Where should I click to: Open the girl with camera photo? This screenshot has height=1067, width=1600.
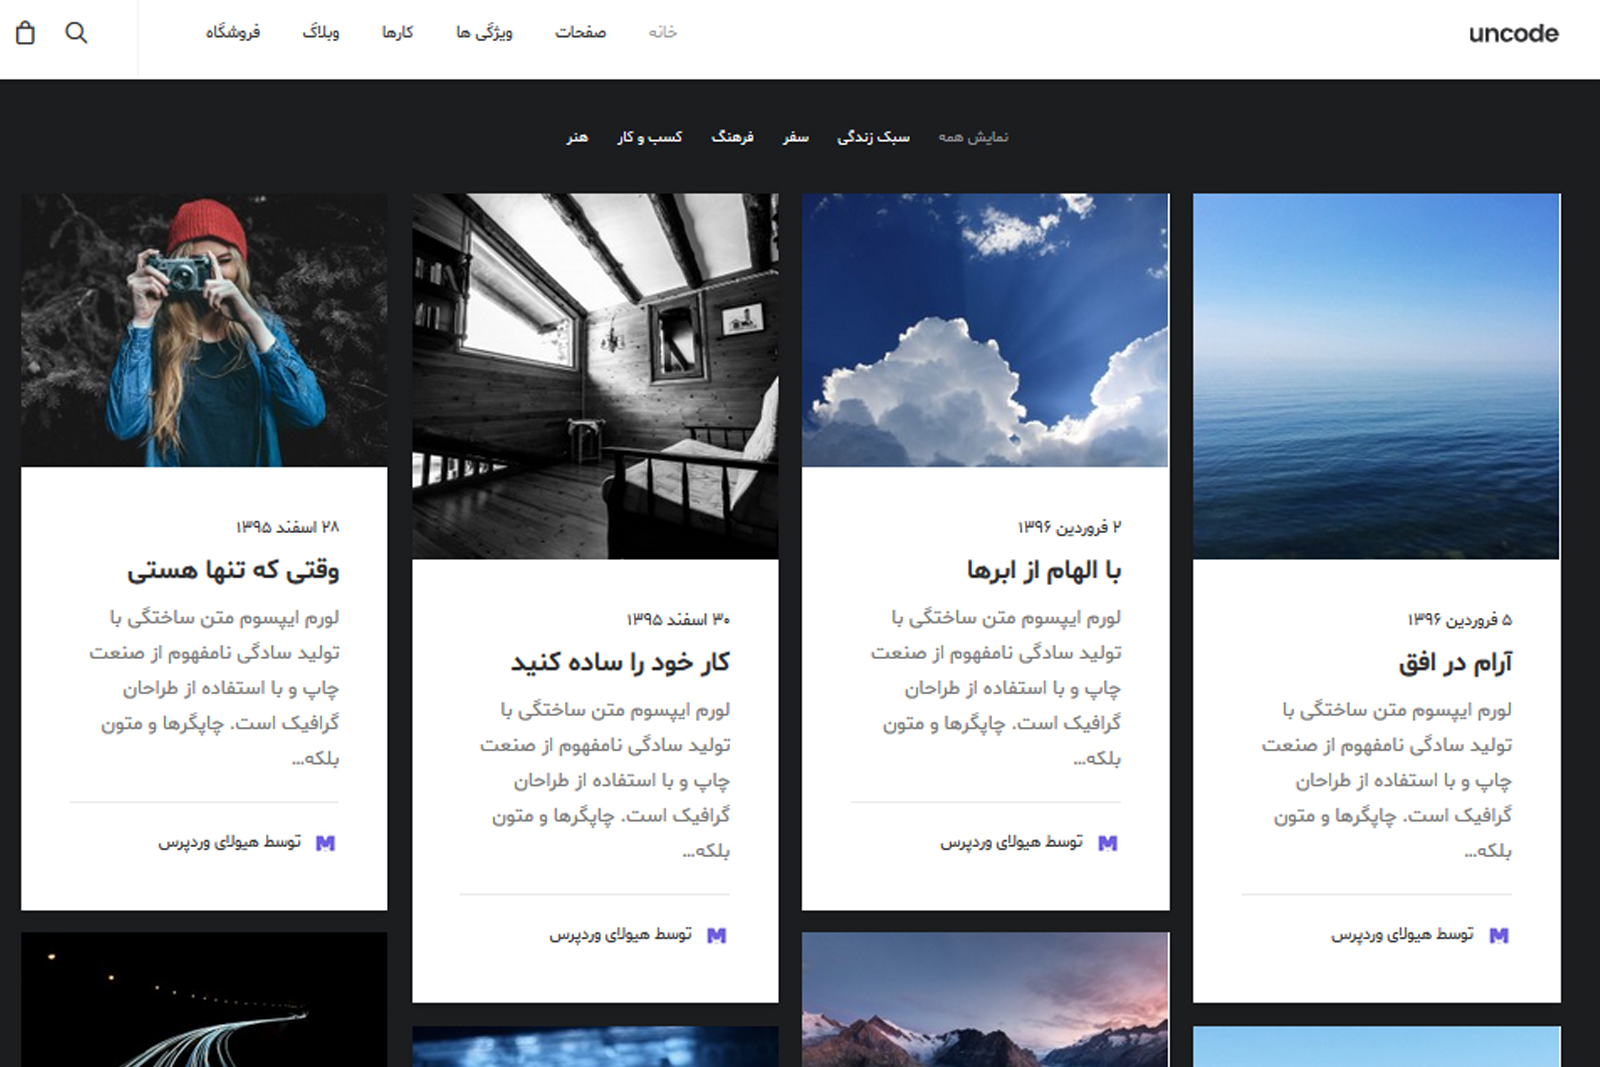tap(204, 330)
